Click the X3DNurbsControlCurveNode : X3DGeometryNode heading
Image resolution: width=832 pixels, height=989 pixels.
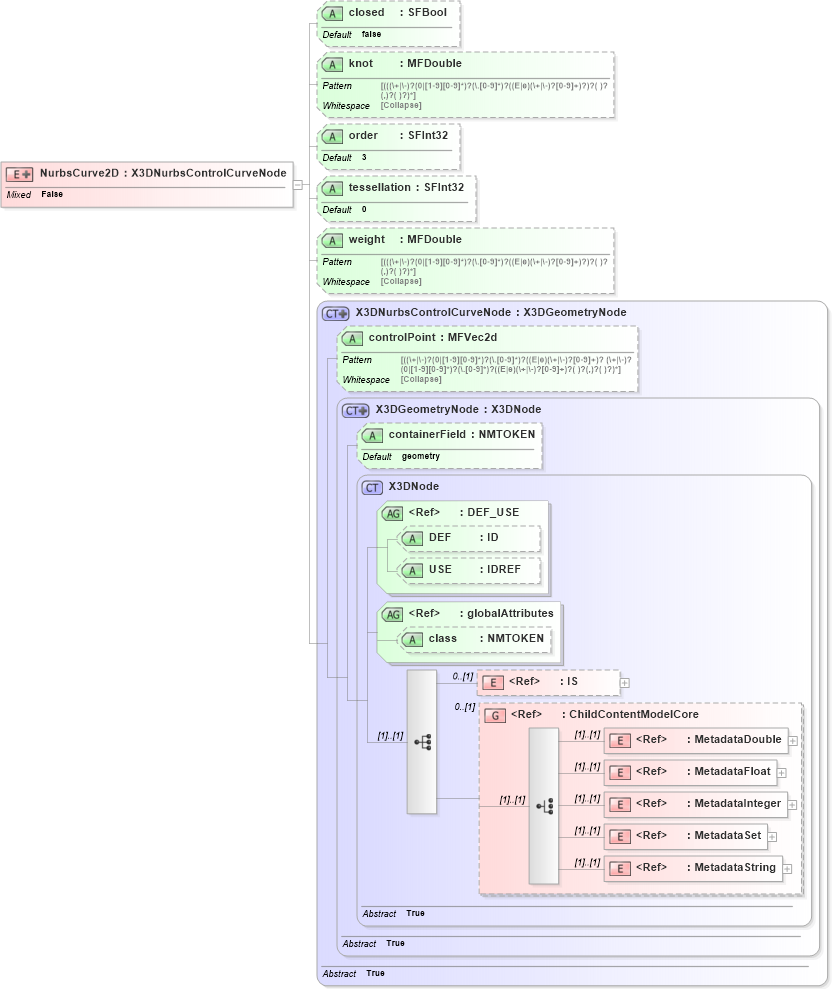click(x=491, y=312)
